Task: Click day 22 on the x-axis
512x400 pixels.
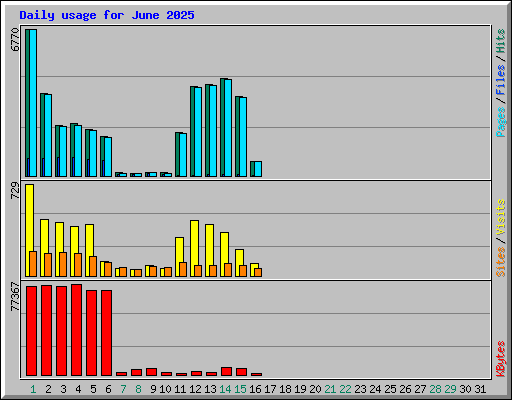Action: 345,389
